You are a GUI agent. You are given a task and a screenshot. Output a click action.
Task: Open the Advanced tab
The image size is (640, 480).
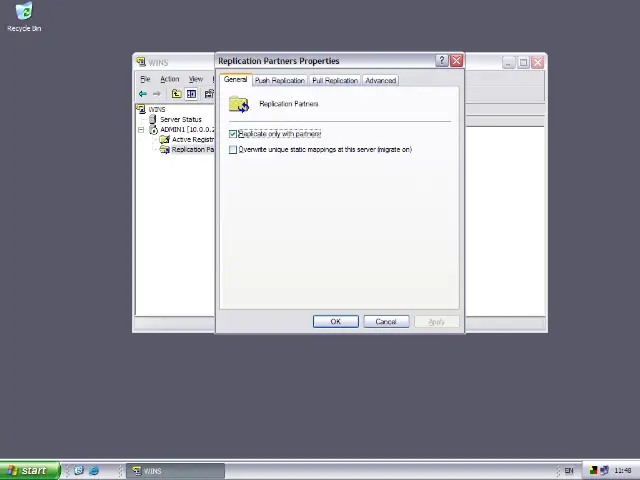coord(380,80)
